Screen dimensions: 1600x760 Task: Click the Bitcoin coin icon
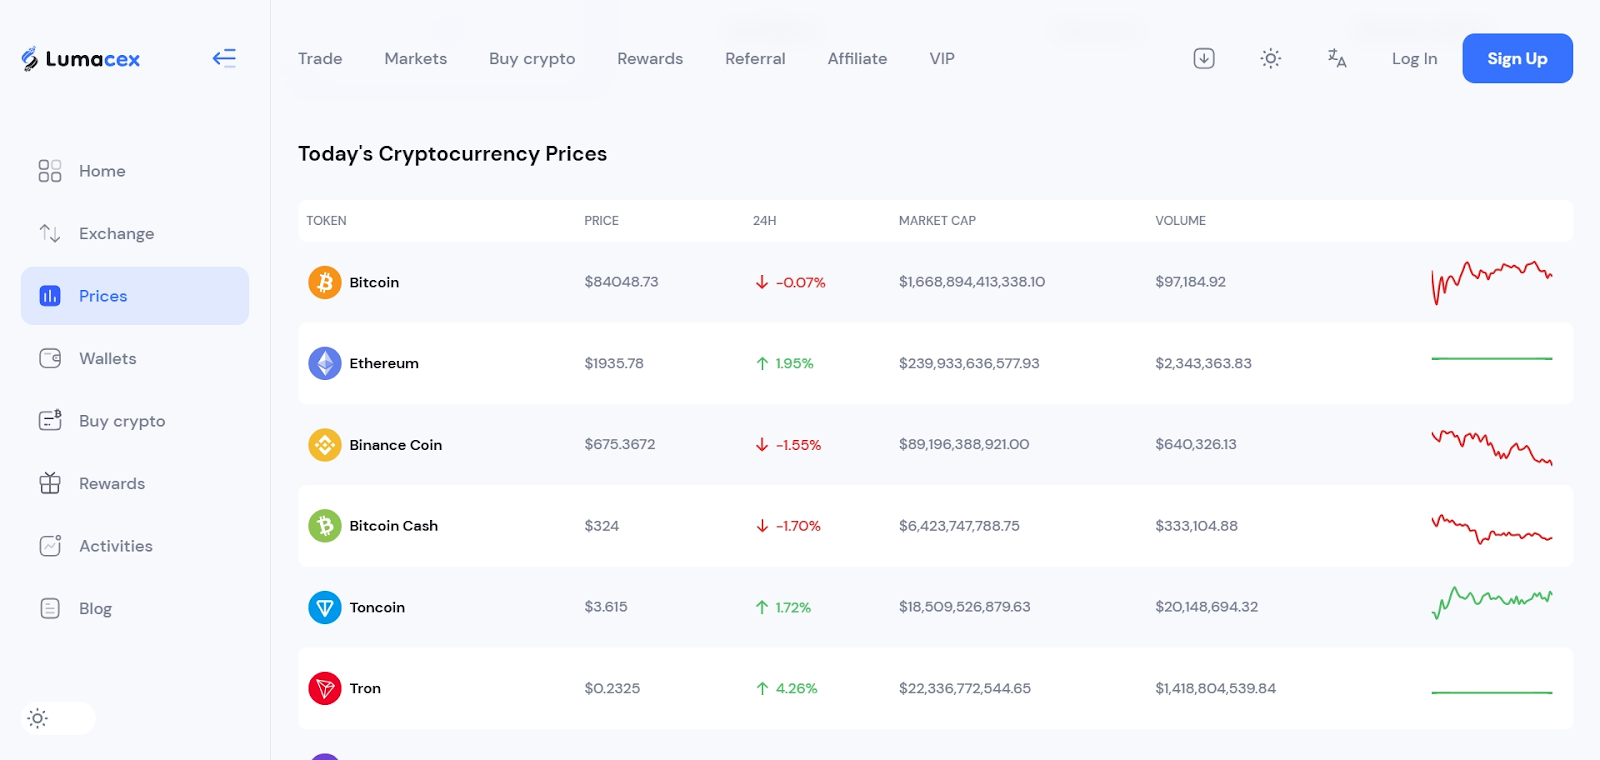(325, 282)
